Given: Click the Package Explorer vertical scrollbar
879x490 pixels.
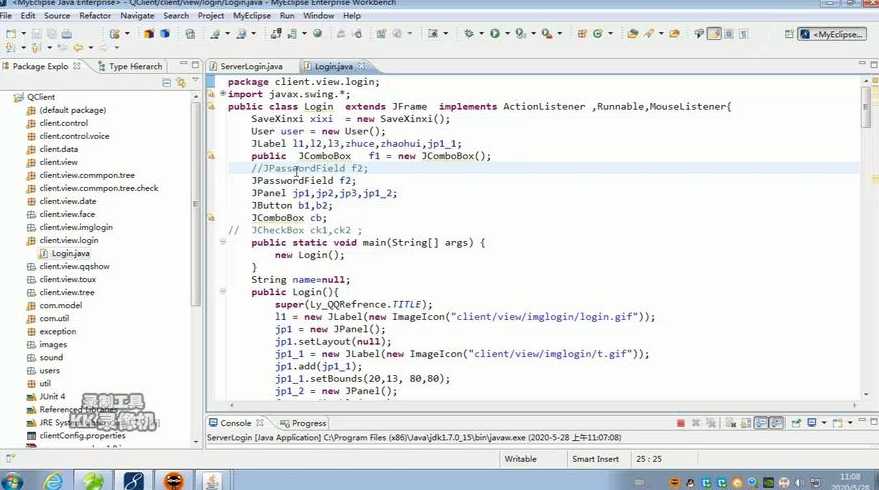Looking at the screenshot, I should 196,202.
